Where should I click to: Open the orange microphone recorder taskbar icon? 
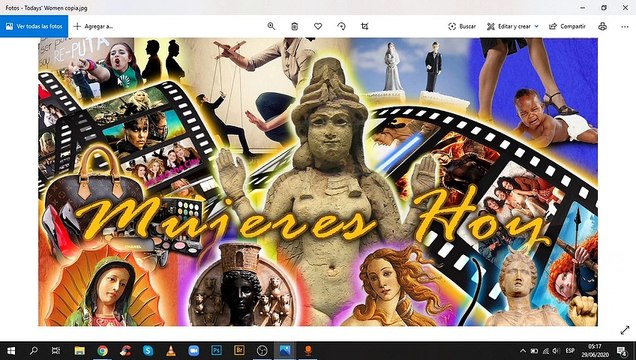(308, 351)
